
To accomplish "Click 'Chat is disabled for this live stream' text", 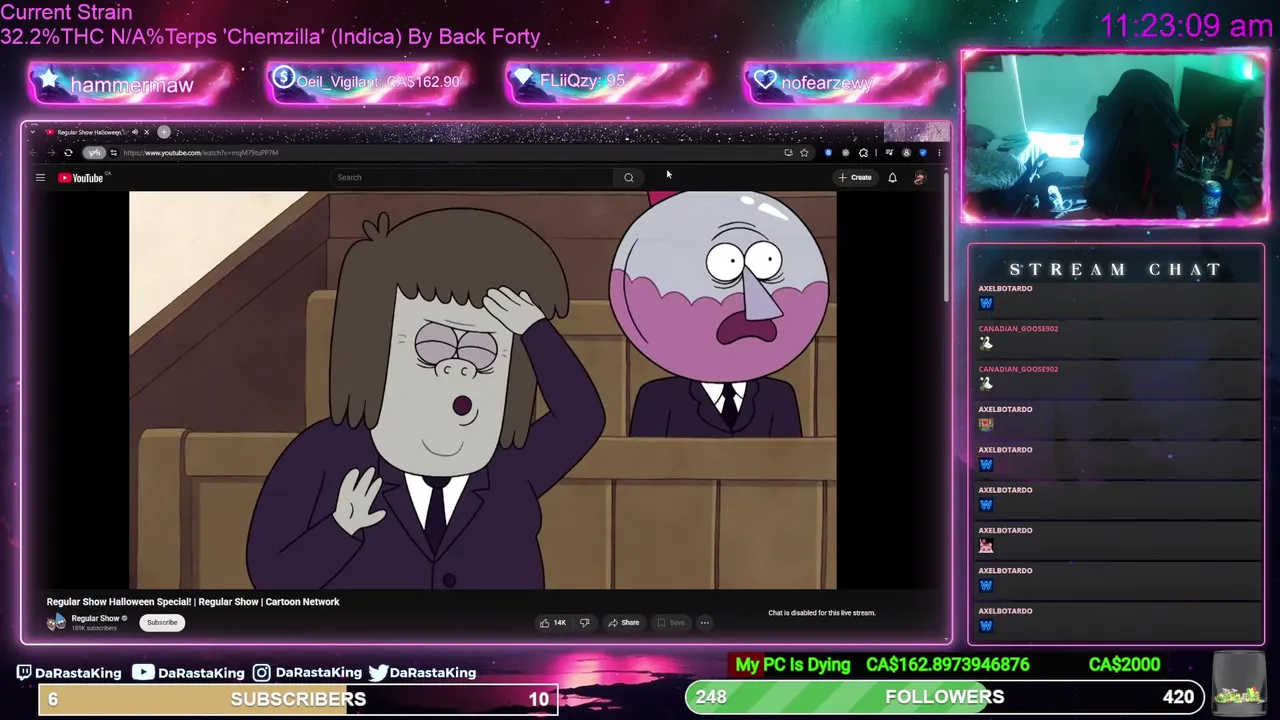I will click(822, 613).
